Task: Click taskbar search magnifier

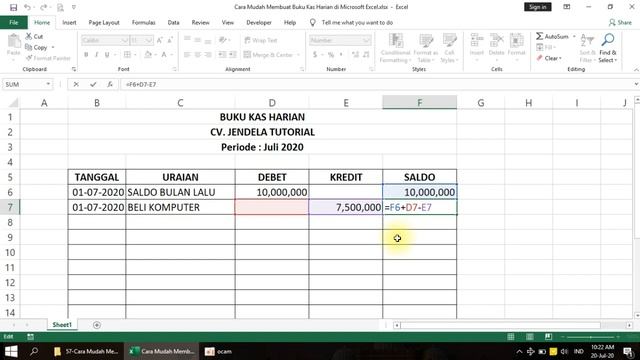Action: click(x=34, y=351)
